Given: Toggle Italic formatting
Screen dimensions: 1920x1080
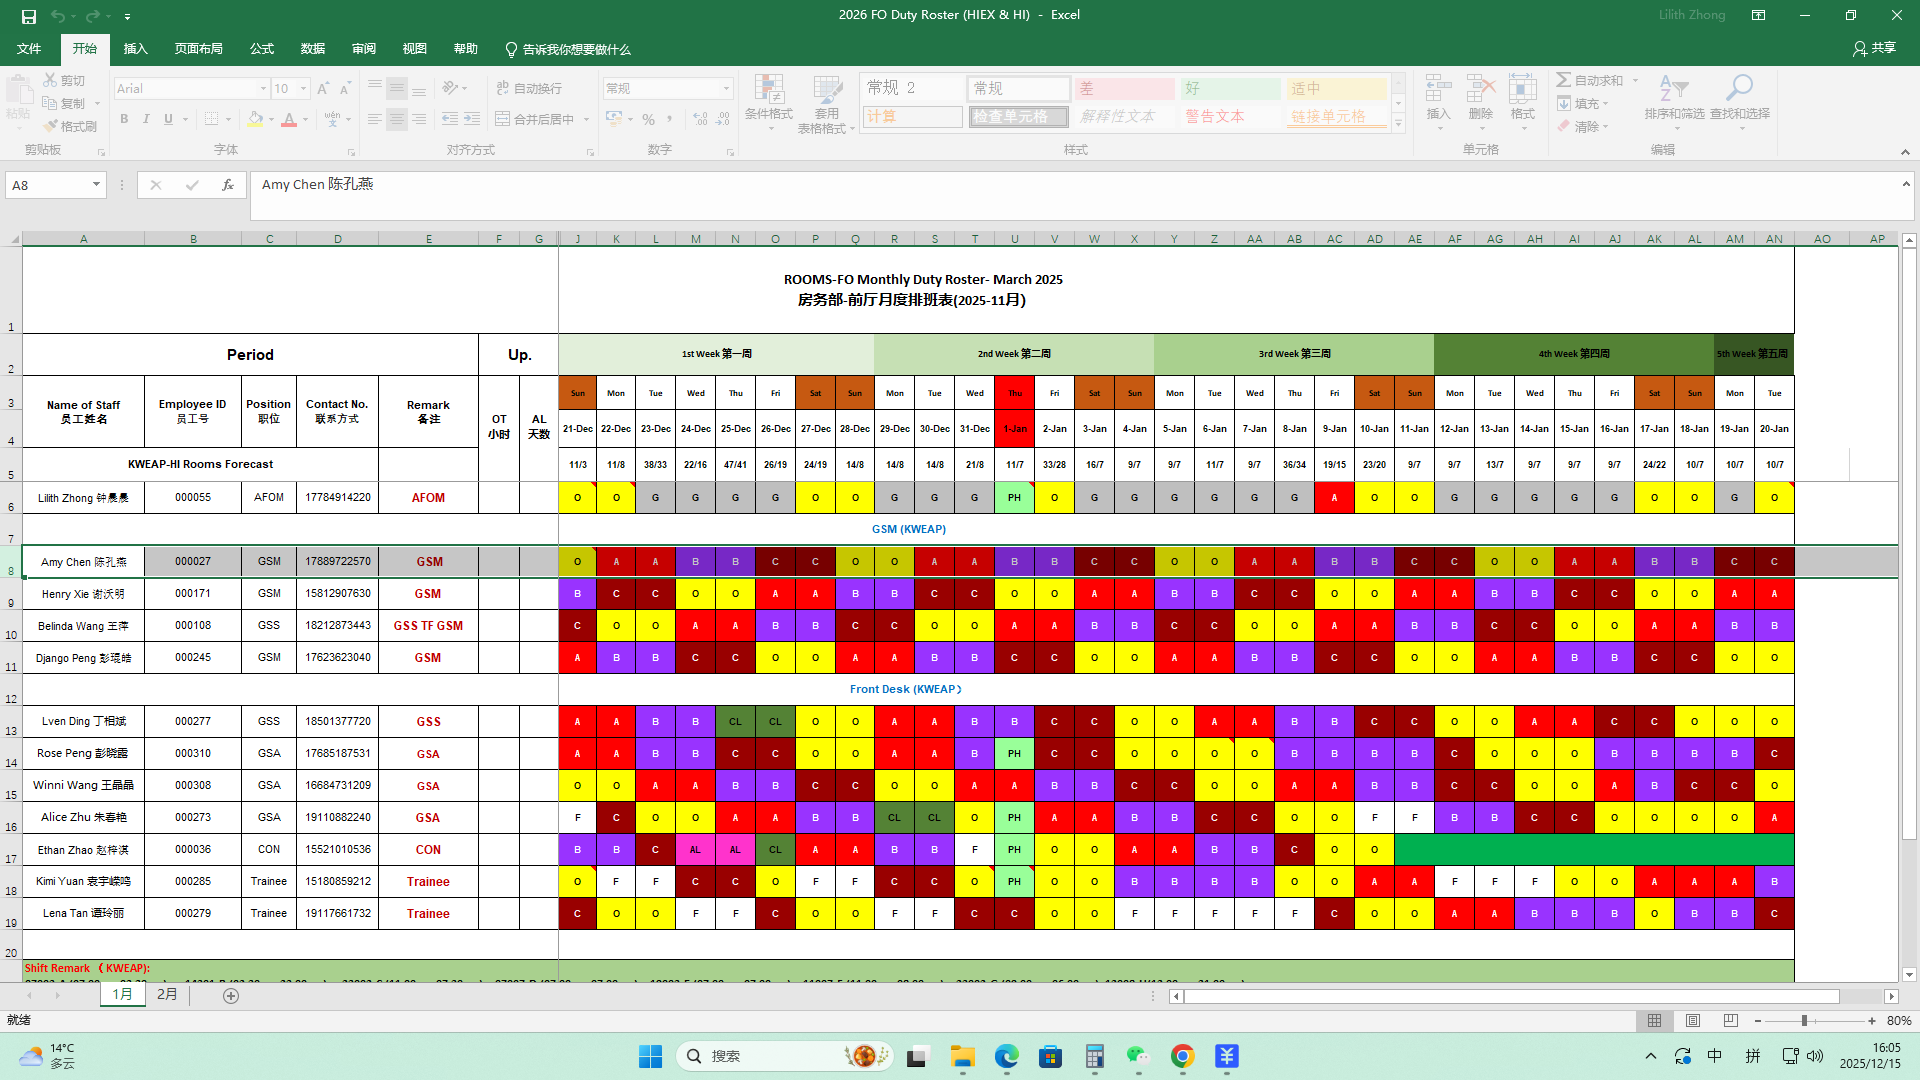Looking at the screenshot, I should click(146, 119).
